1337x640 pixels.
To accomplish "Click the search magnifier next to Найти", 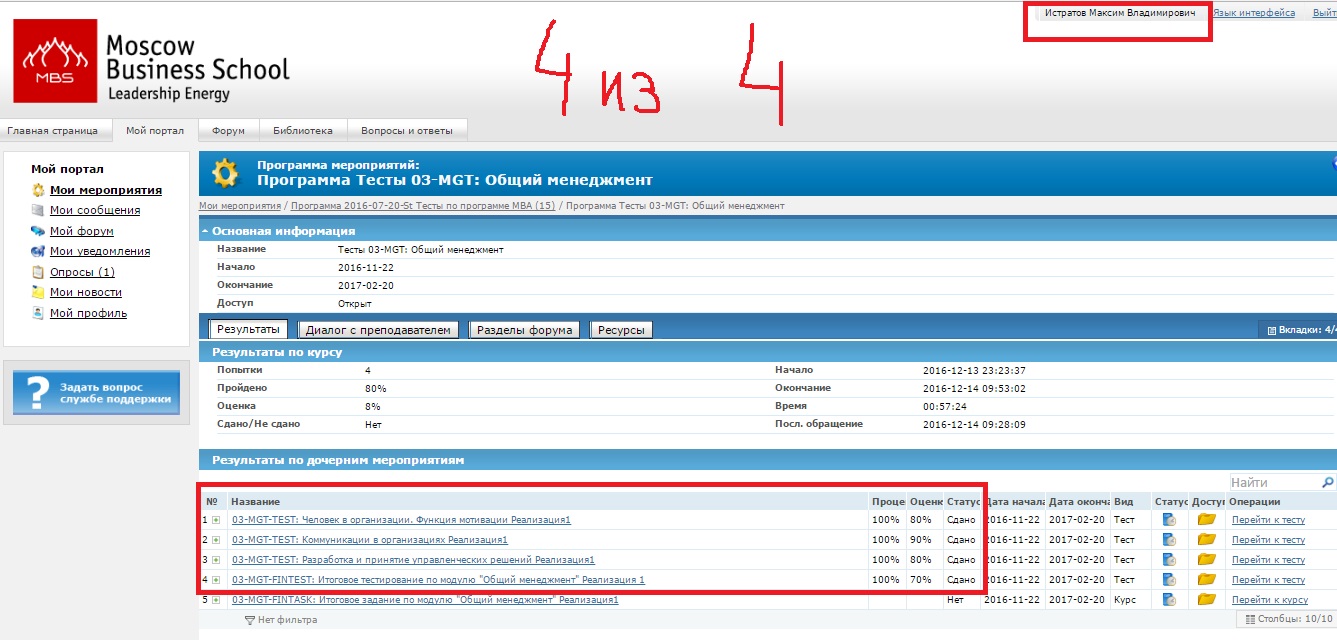I will coord(1326,483).
